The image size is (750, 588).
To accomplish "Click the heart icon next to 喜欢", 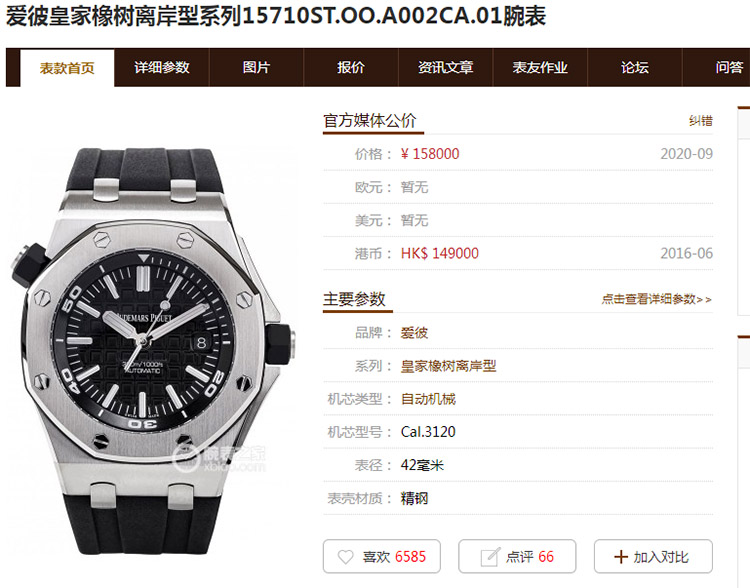I will tap(345, 557).
